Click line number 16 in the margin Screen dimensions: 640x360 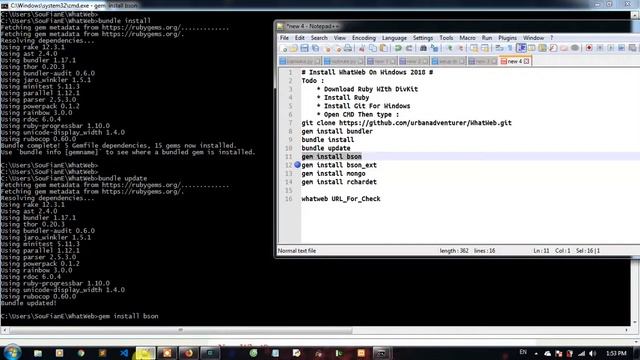tap(289, 199)
